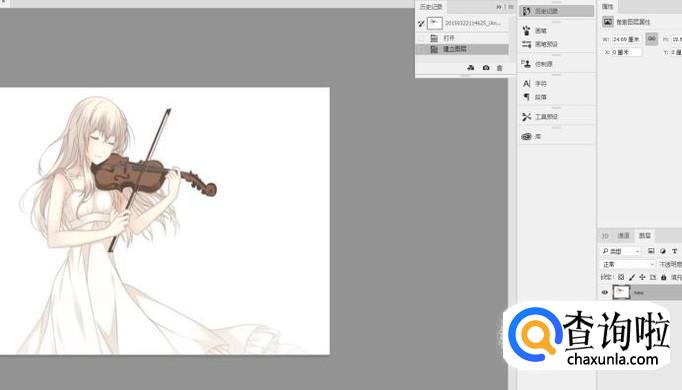Image resolution: width=682 pixels, height=390 pixels.
Task: Toggle link width and height chain button
Action: (651, 39)
